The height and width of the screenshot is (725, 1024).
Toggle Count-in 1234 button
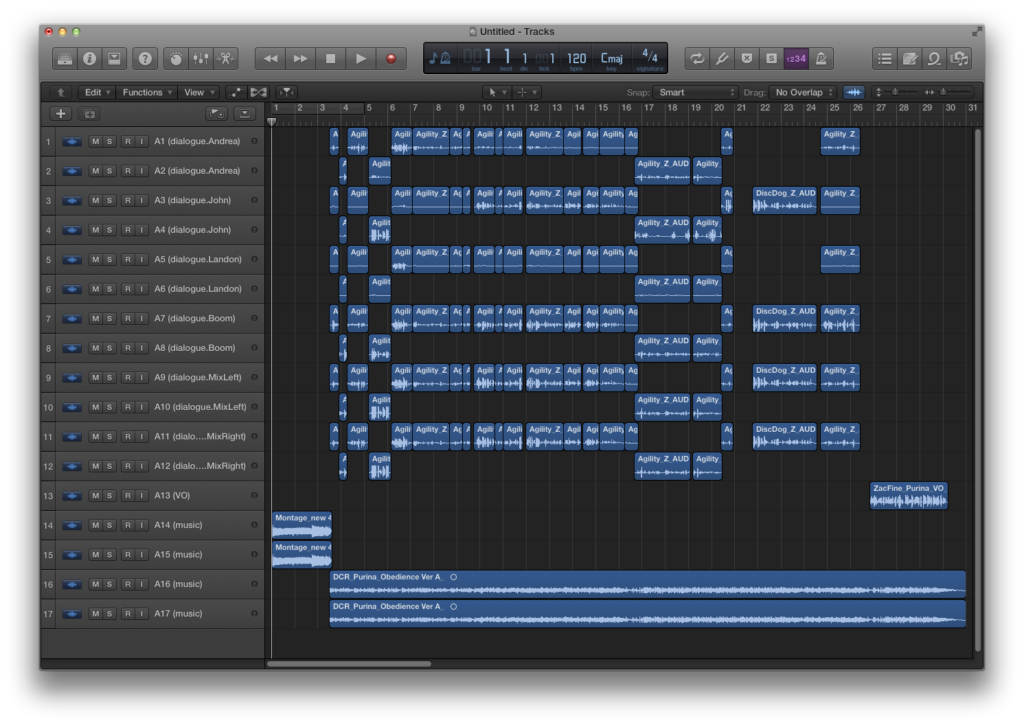coord(796,59)
